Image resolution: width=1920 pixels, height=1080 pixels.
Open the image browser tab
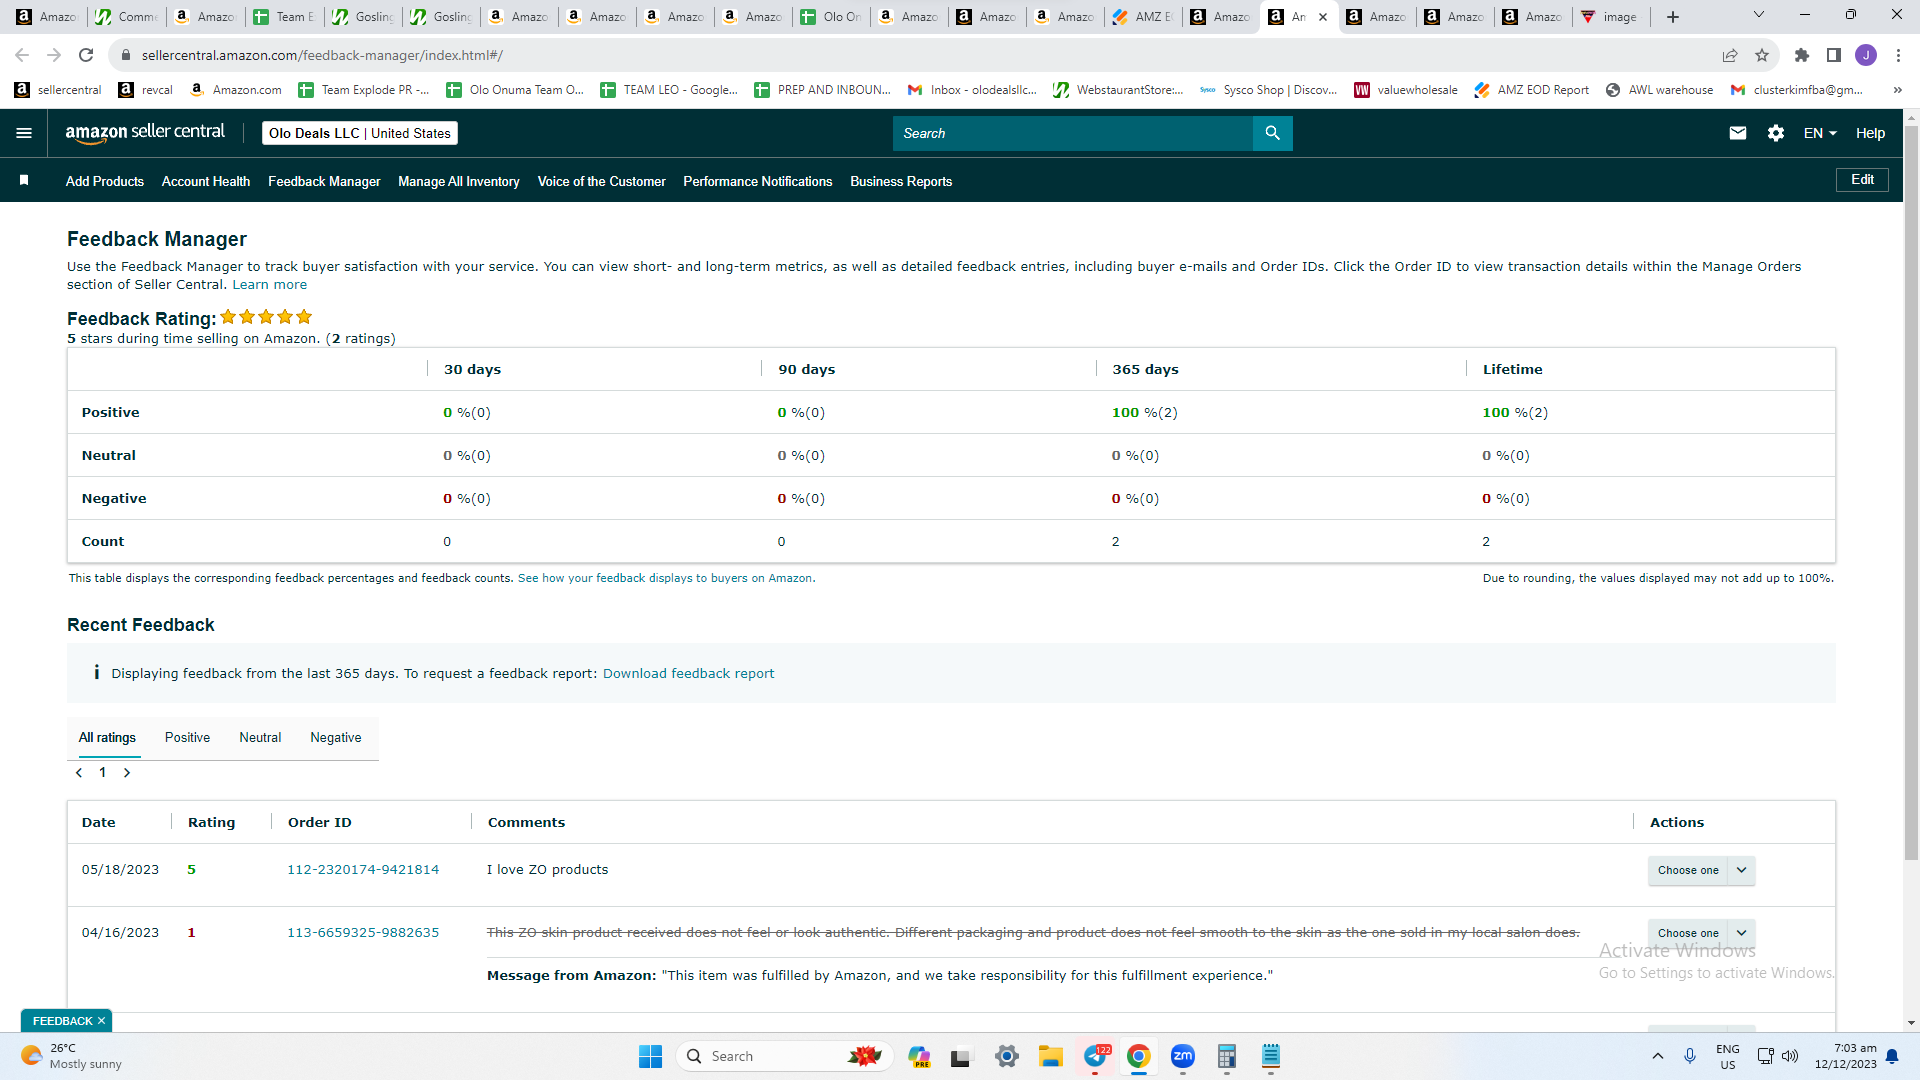tap(1611, 17)
